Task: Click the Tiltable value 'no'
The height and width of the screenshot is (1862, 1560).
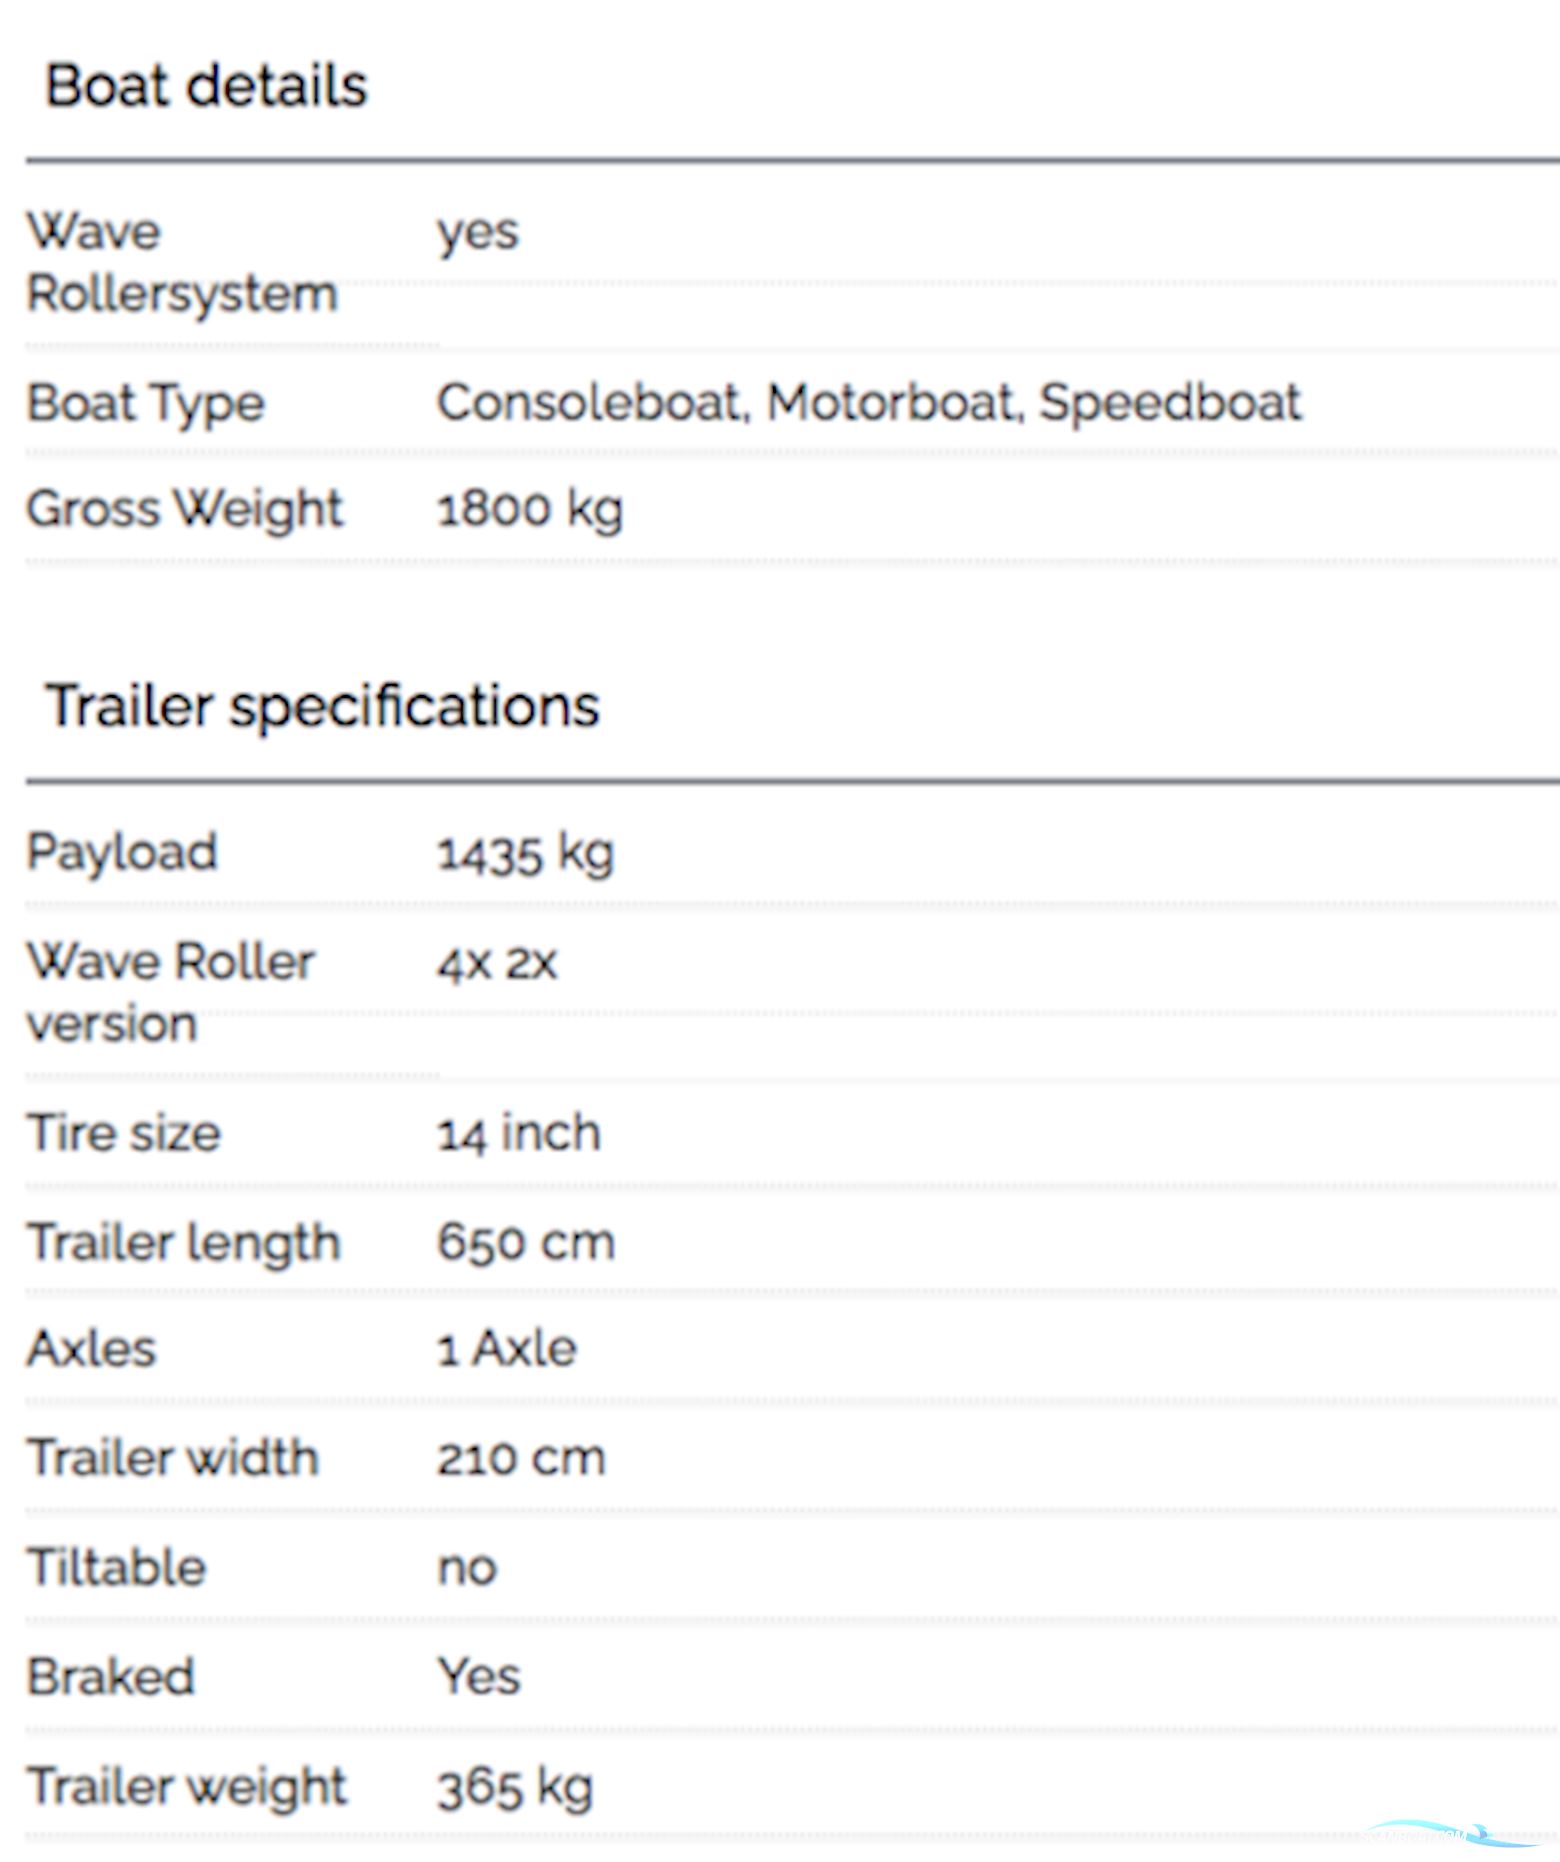Action: [467, 1567]
